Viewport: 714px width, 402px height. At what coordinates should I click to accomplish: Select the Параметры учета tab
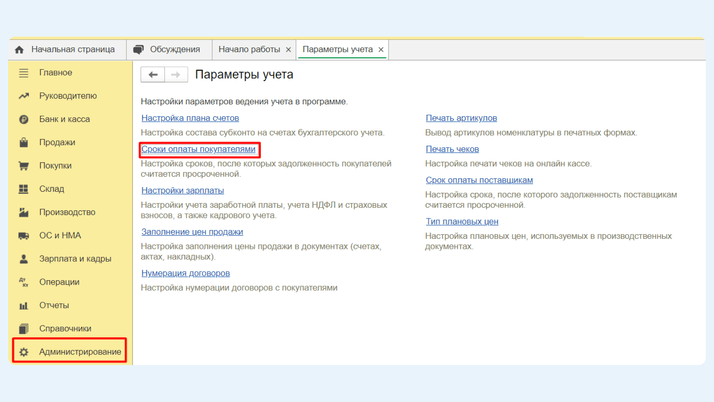pos(342,50)
